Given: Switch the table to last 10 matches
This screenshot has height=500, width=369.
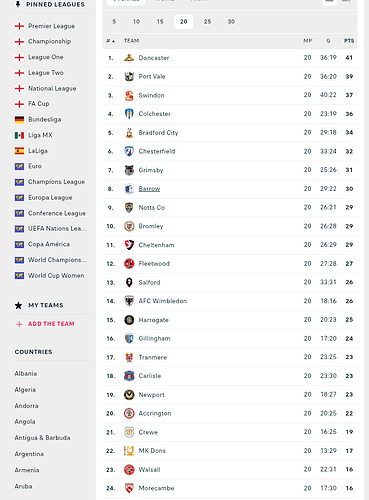Looking at the screenshot, I should click(x=136, y=22).
